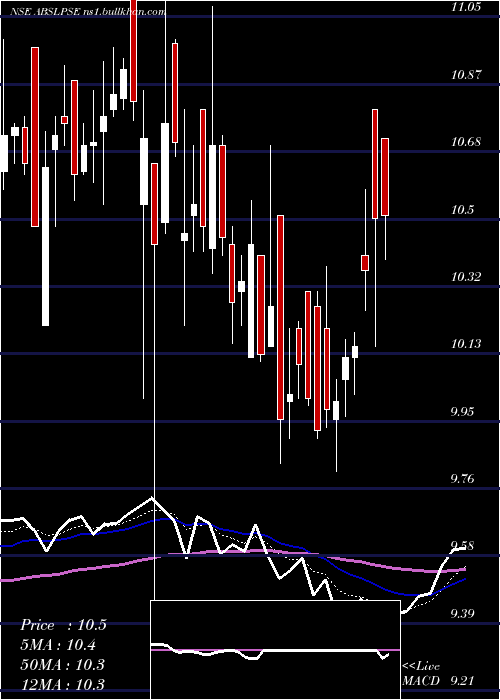Select the 9.76 price axis label

point(464,479)
